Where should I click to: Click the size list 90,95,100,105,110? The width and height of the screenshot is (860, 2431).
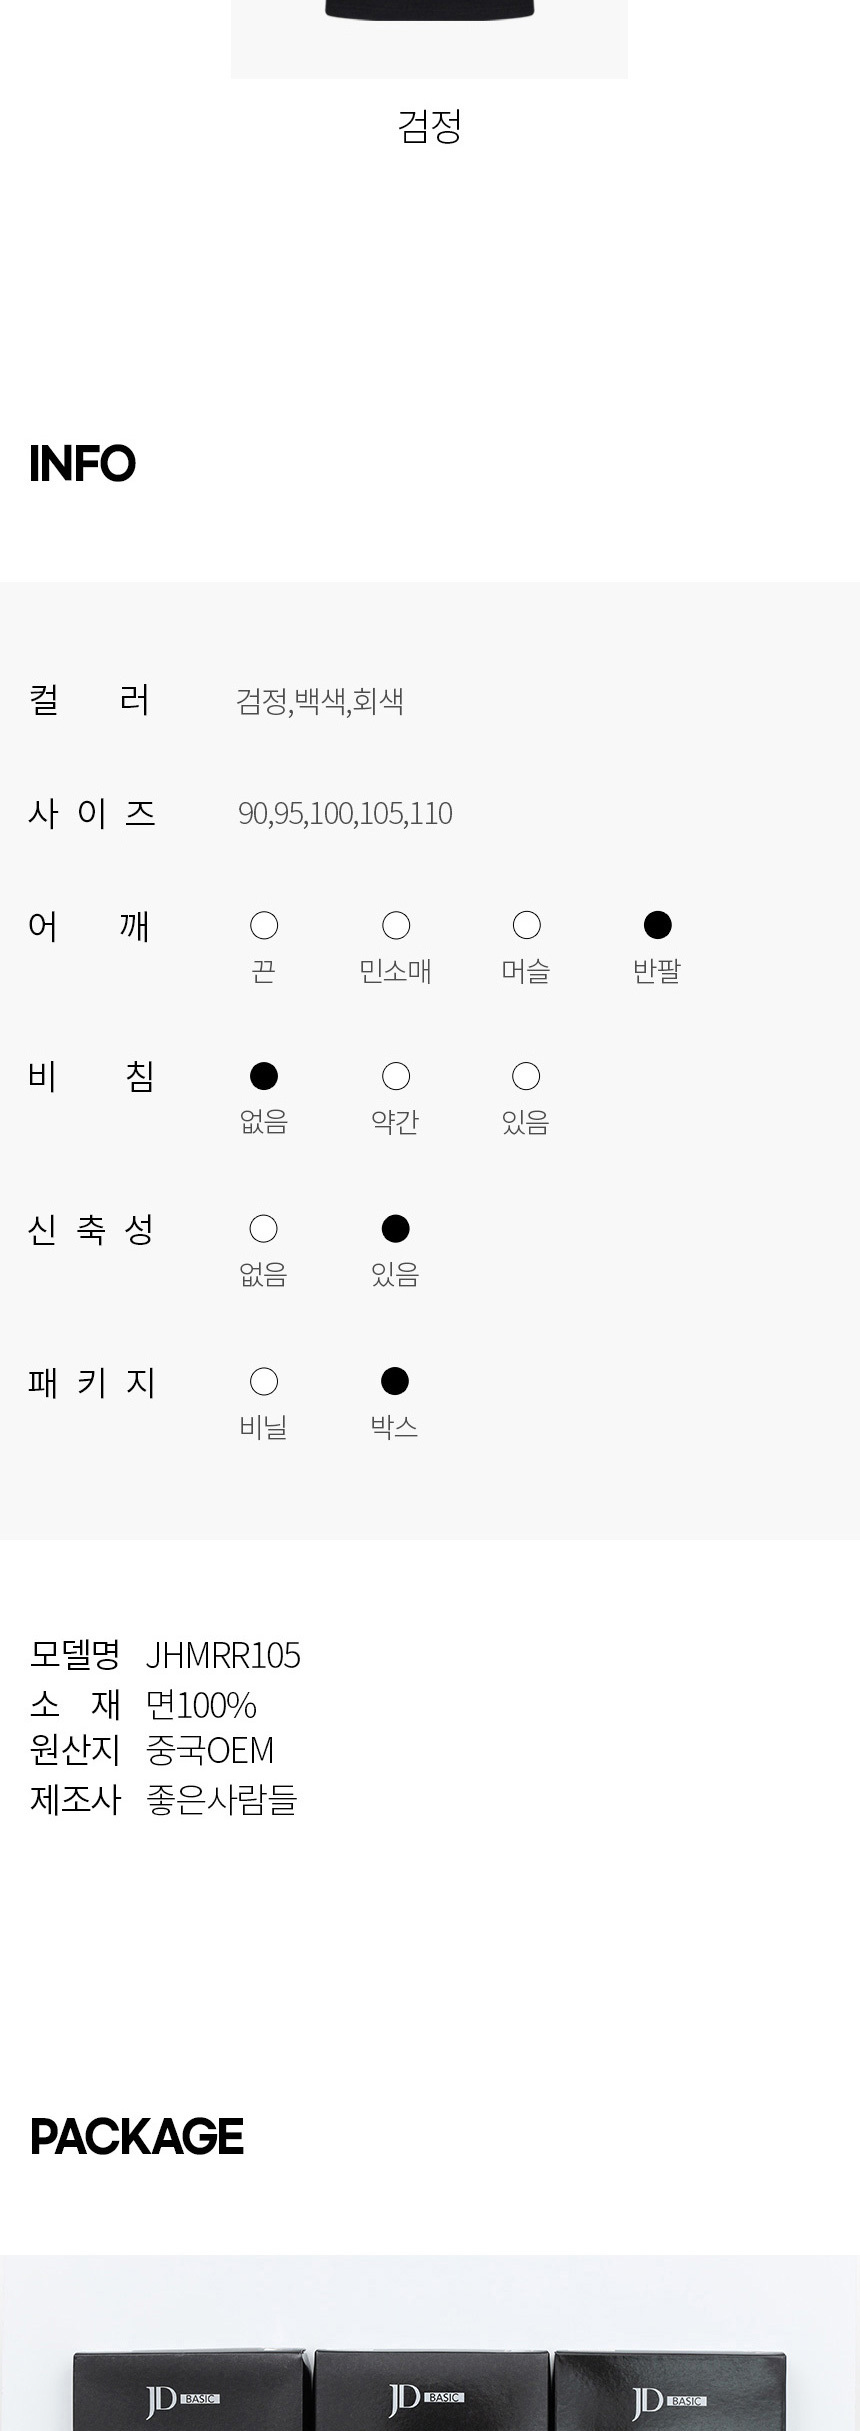click(x=345, y=814)
